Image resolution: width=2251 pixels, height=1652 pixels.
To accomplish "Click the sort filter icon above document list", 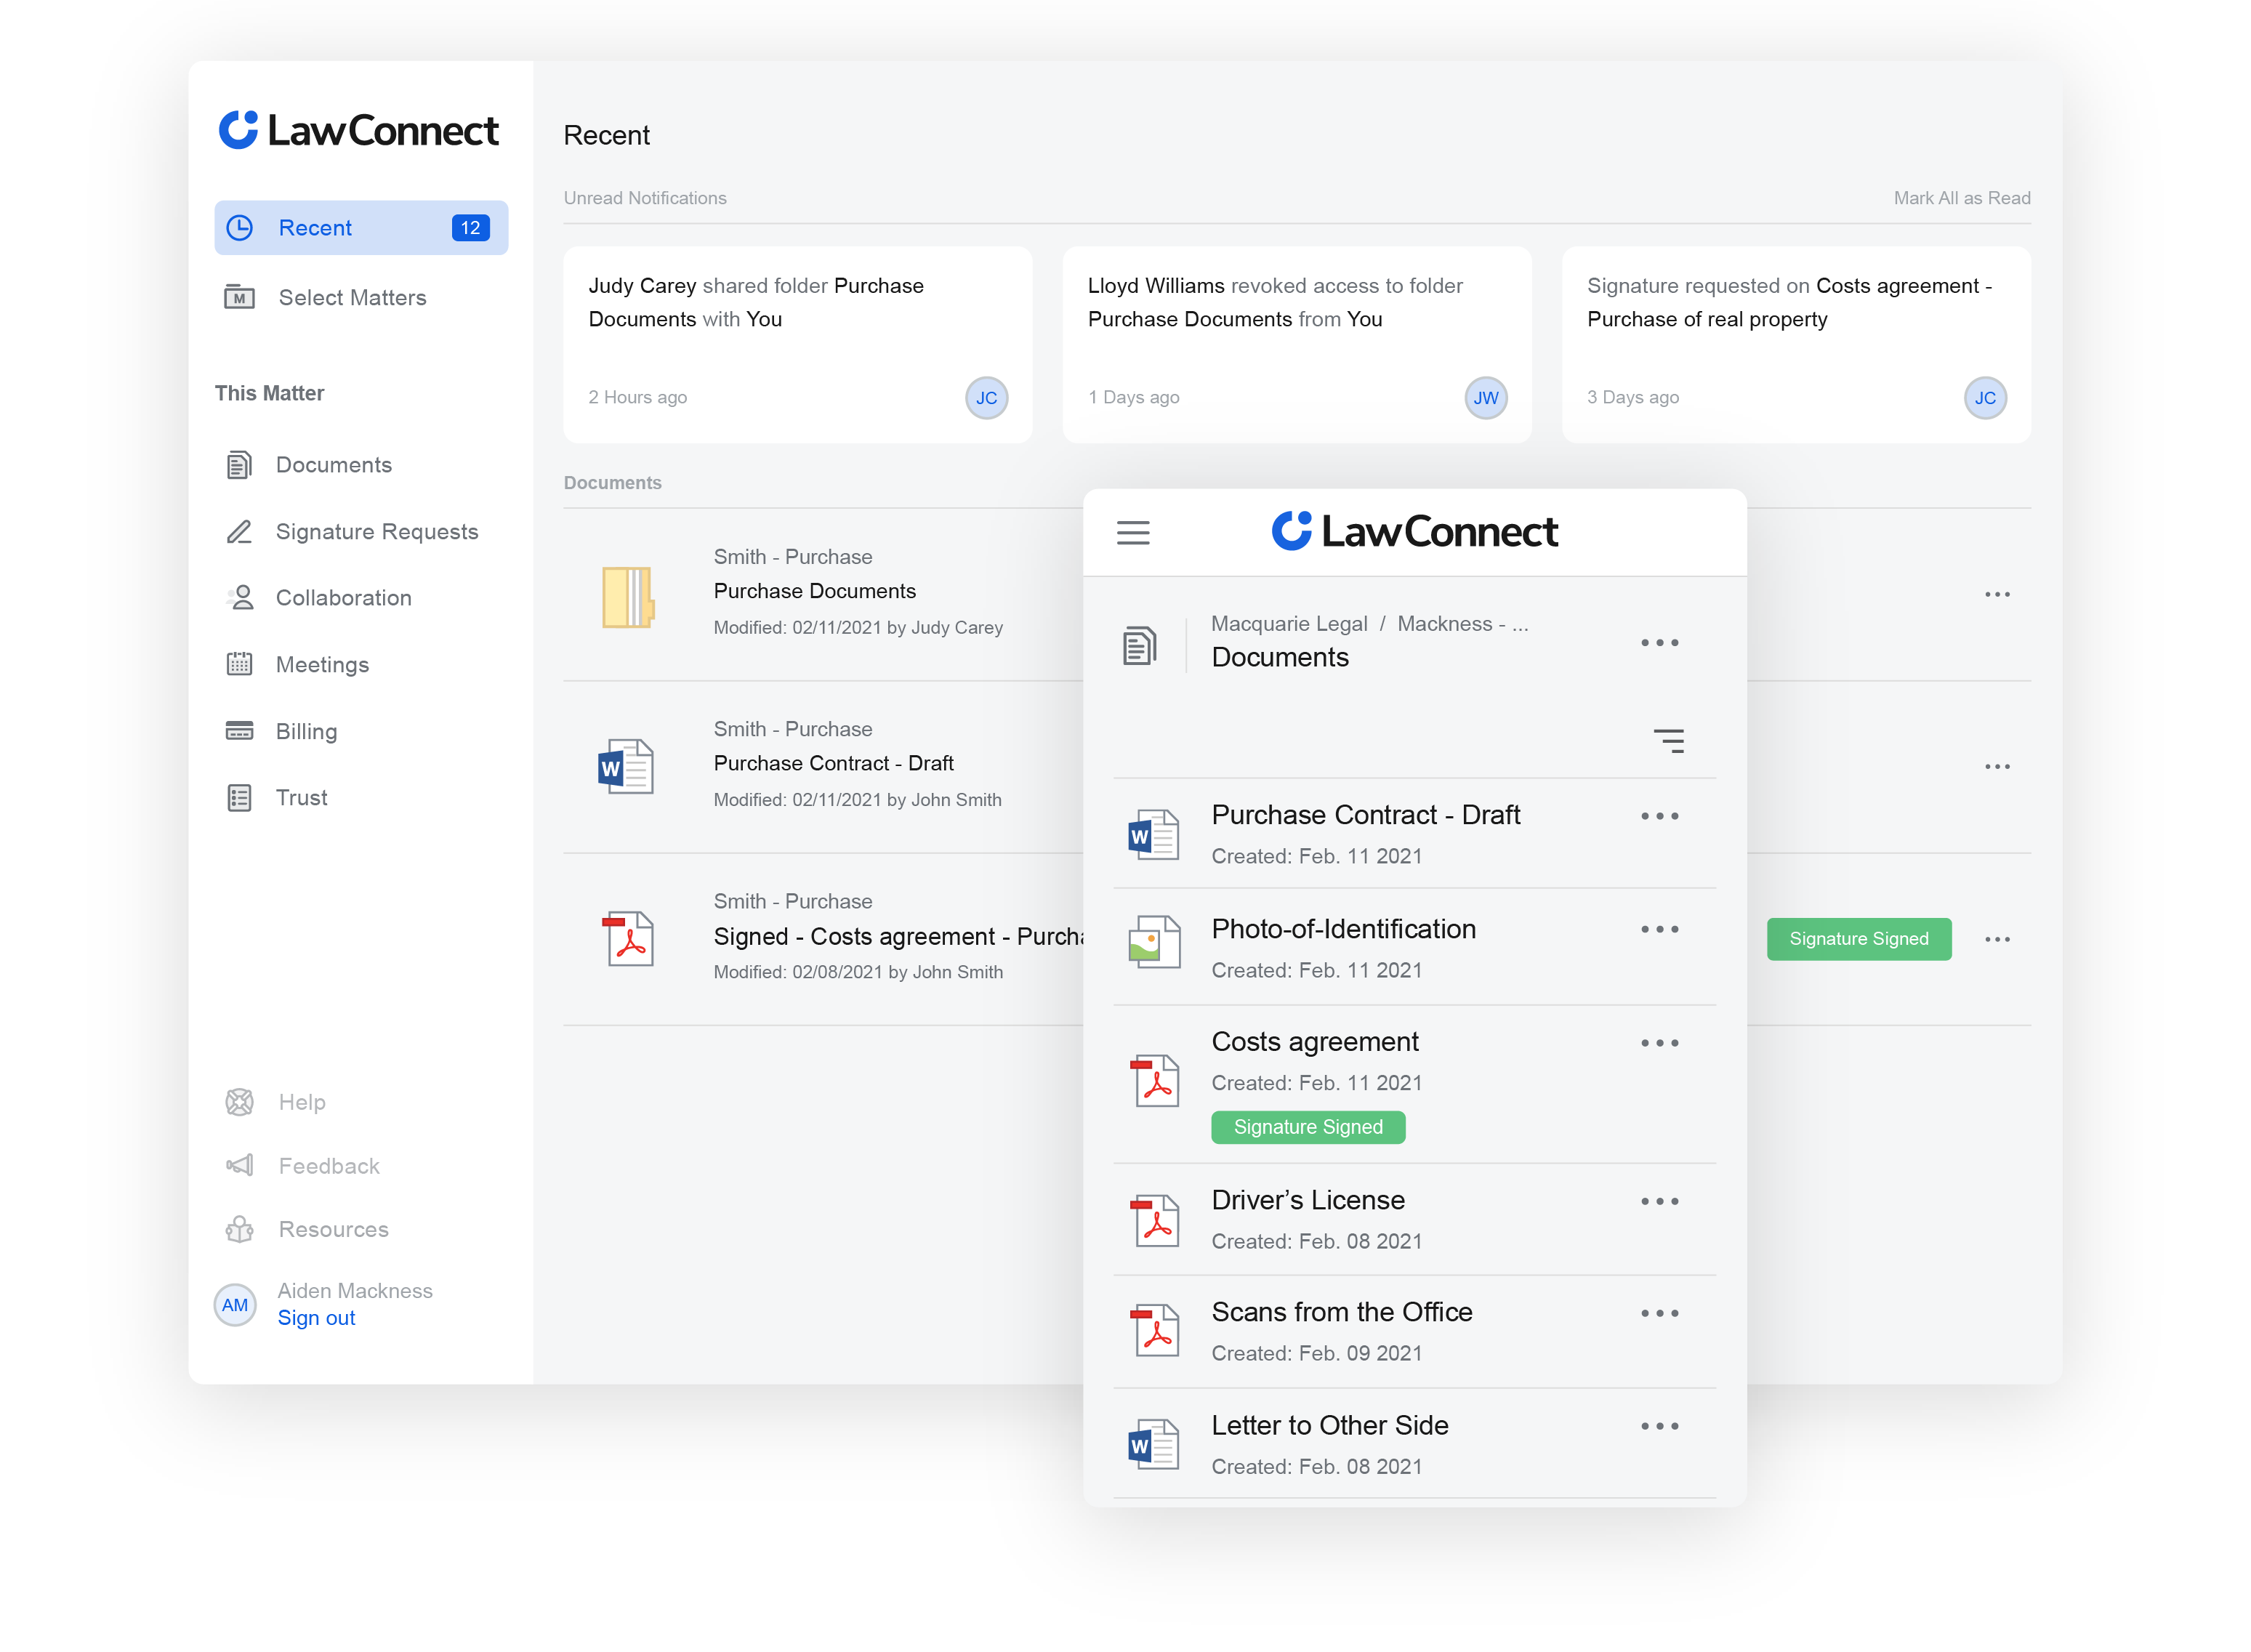I will click(x=1668, y=740).
